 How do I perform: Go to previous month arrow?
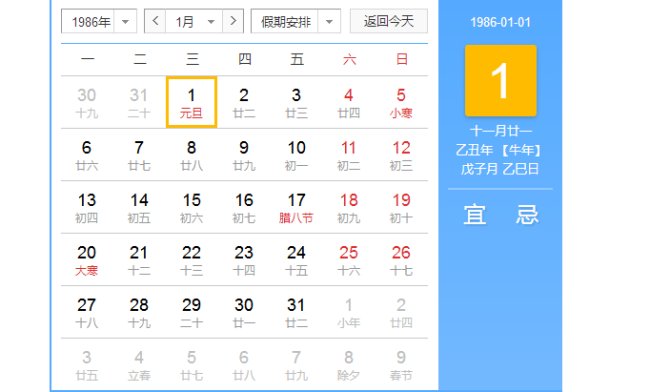(x=155, y=21)
